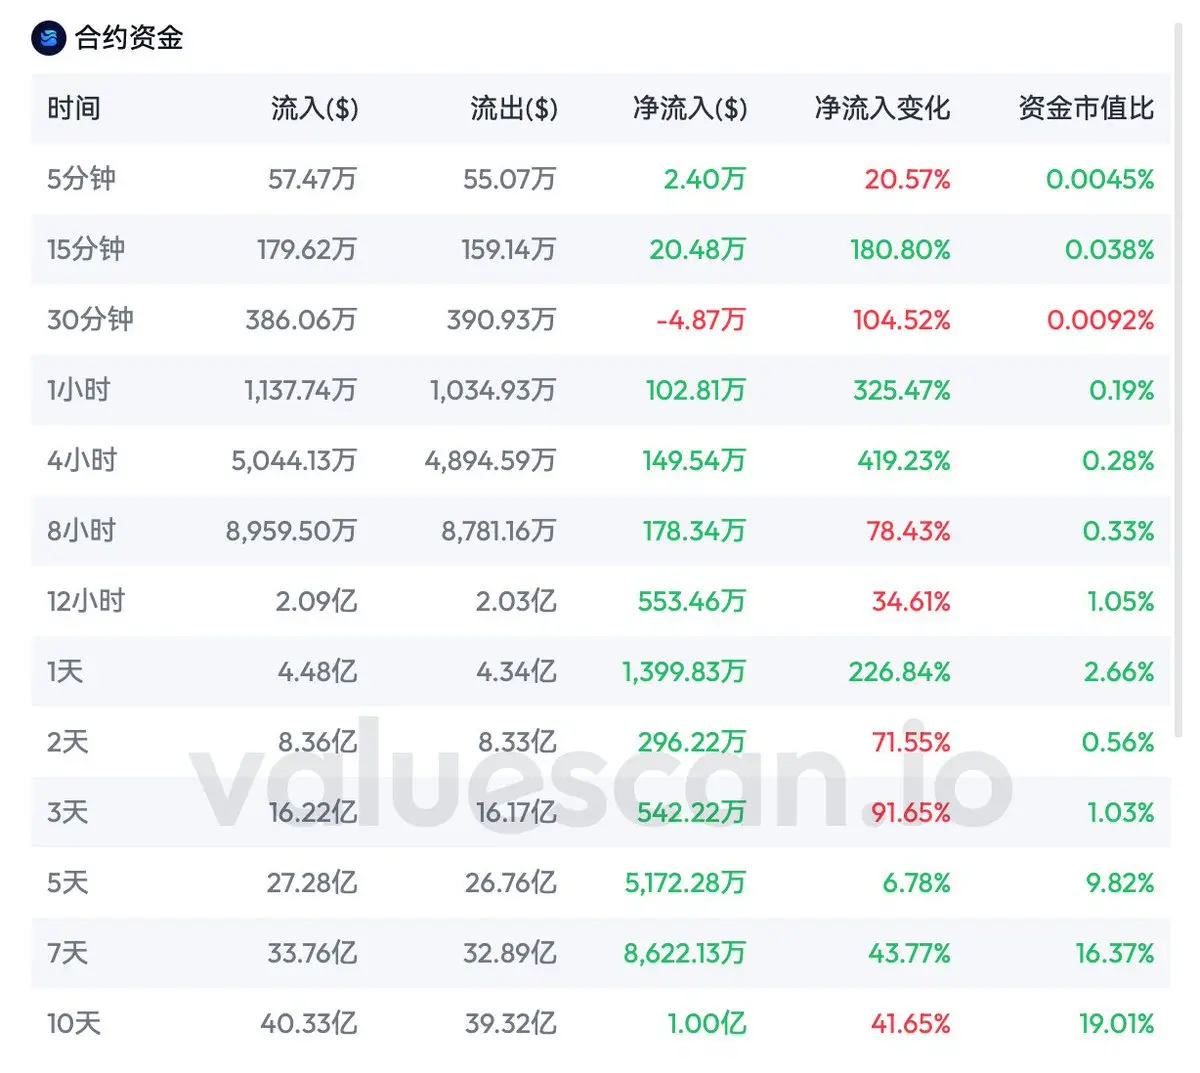Click net inflow change 226.84%
1200x1073 pixels.
click(899, 671)
